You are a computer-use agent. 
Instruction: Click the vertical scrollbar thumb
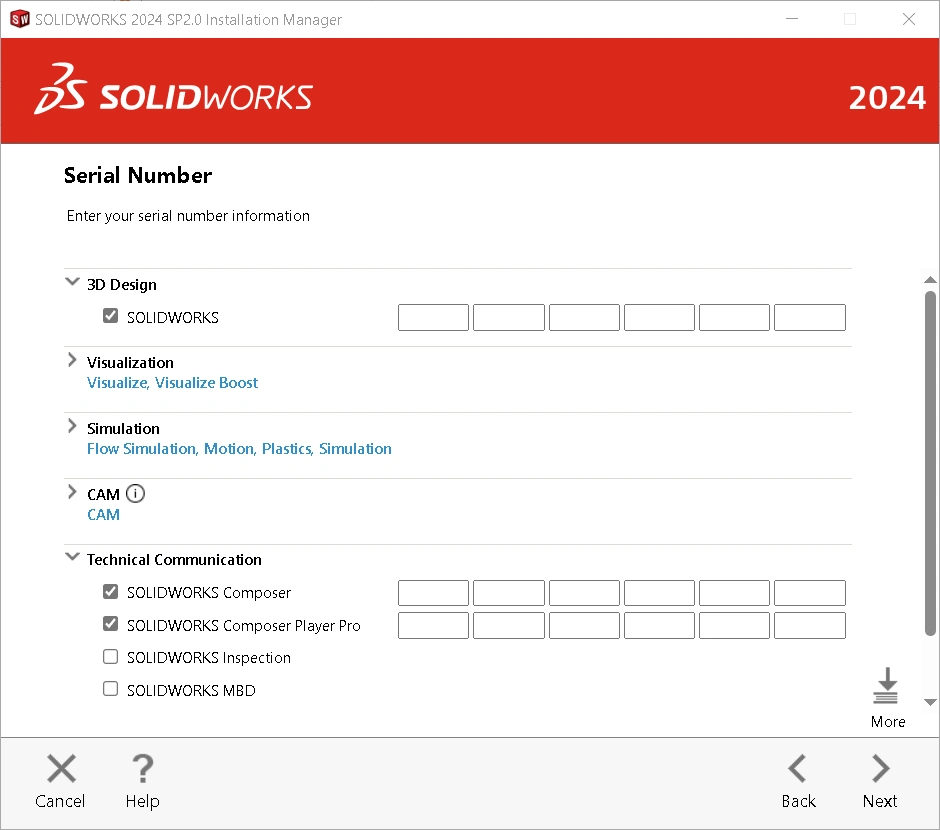tap(930, 463)
